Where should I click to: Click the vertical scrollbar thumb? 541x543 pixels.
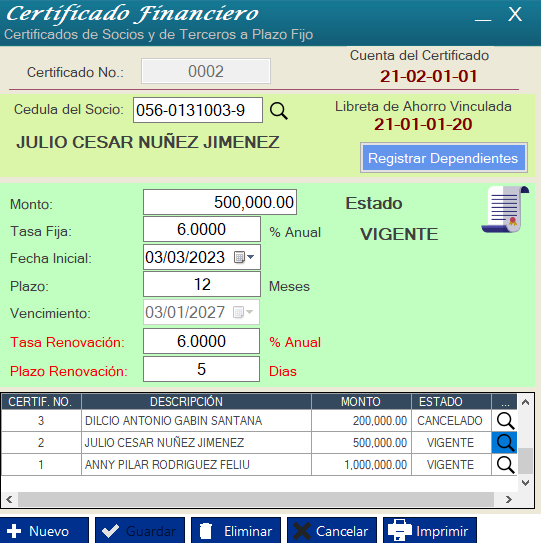525,461
